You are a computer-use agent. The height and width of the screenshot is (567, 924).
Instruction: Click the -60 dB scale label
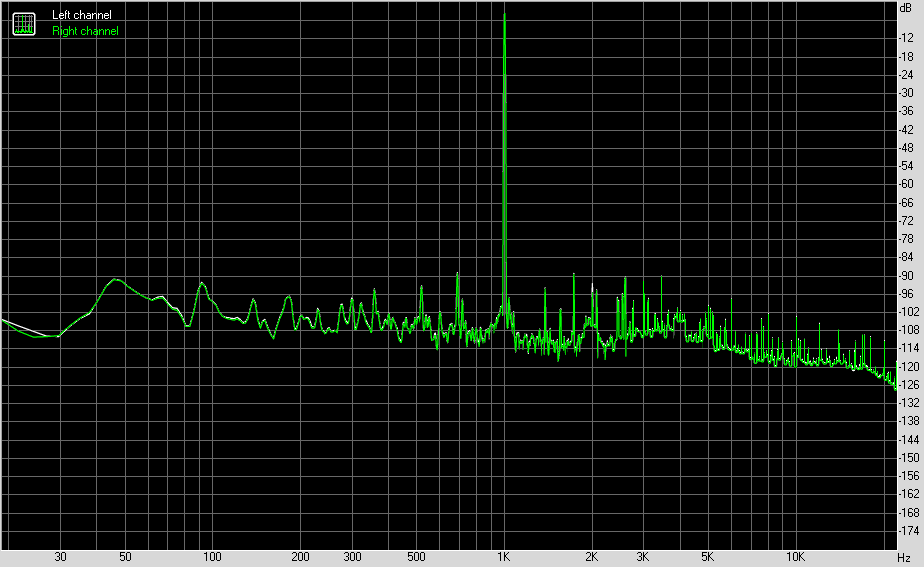pyautogui.click(x=906, y=184)
